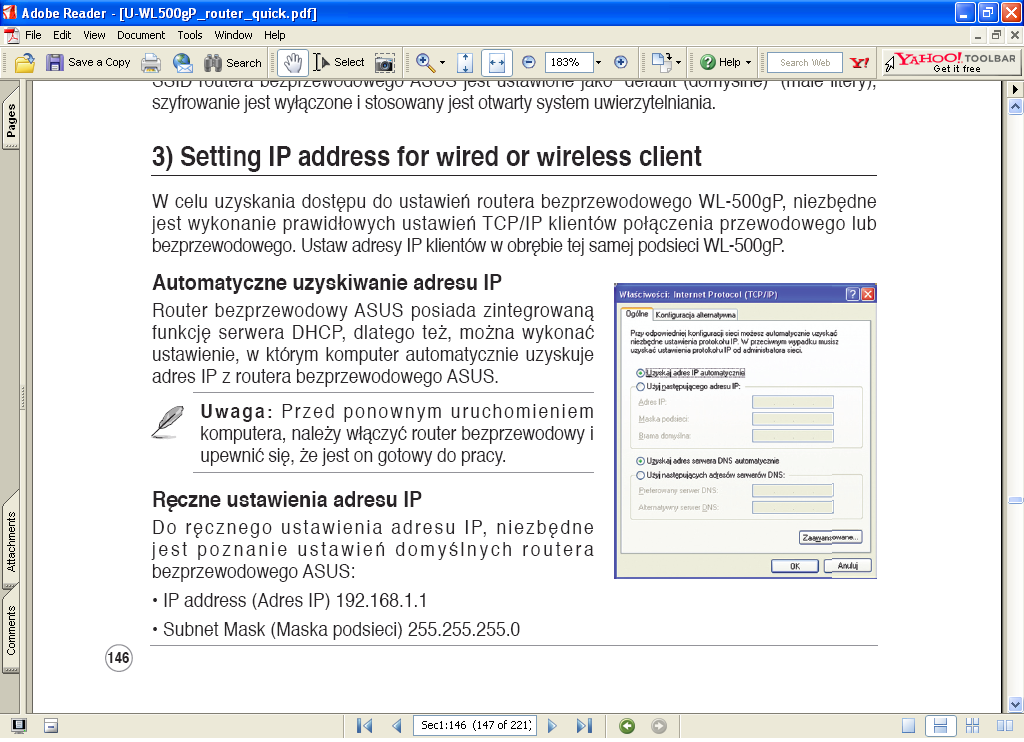
Task: Open the Comments navigation tab
Action: tap(11, 630)
